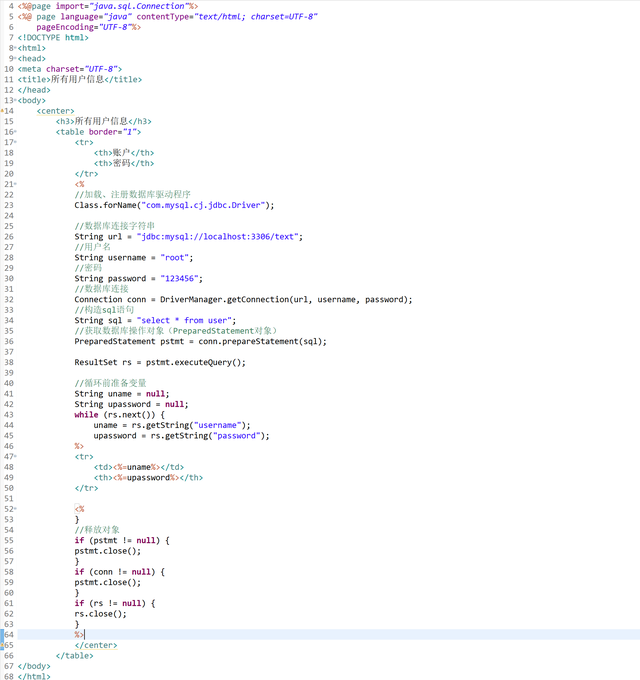Click rs.close(); on line 62
The width and height of the screenshot is (640, 680).
101,614
